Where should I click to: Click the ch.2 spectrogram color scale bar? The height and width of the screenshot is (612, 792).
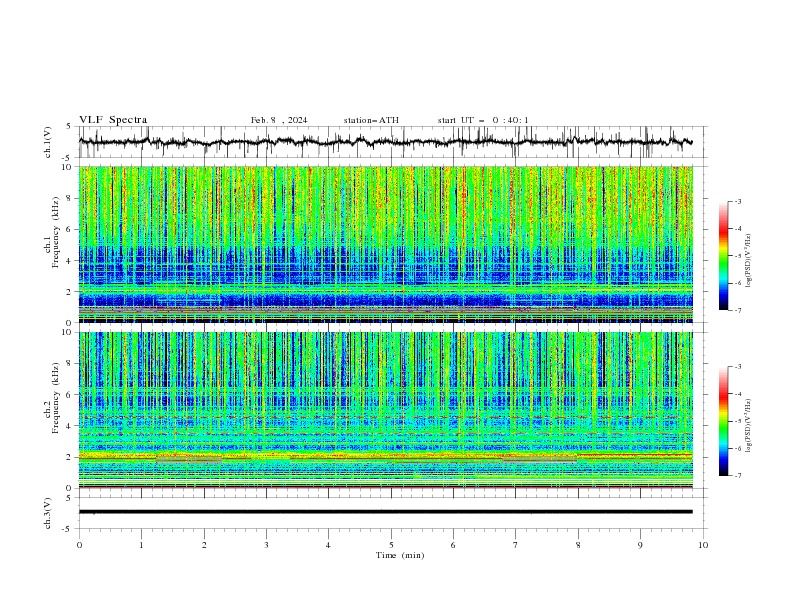tap(723, 421)
